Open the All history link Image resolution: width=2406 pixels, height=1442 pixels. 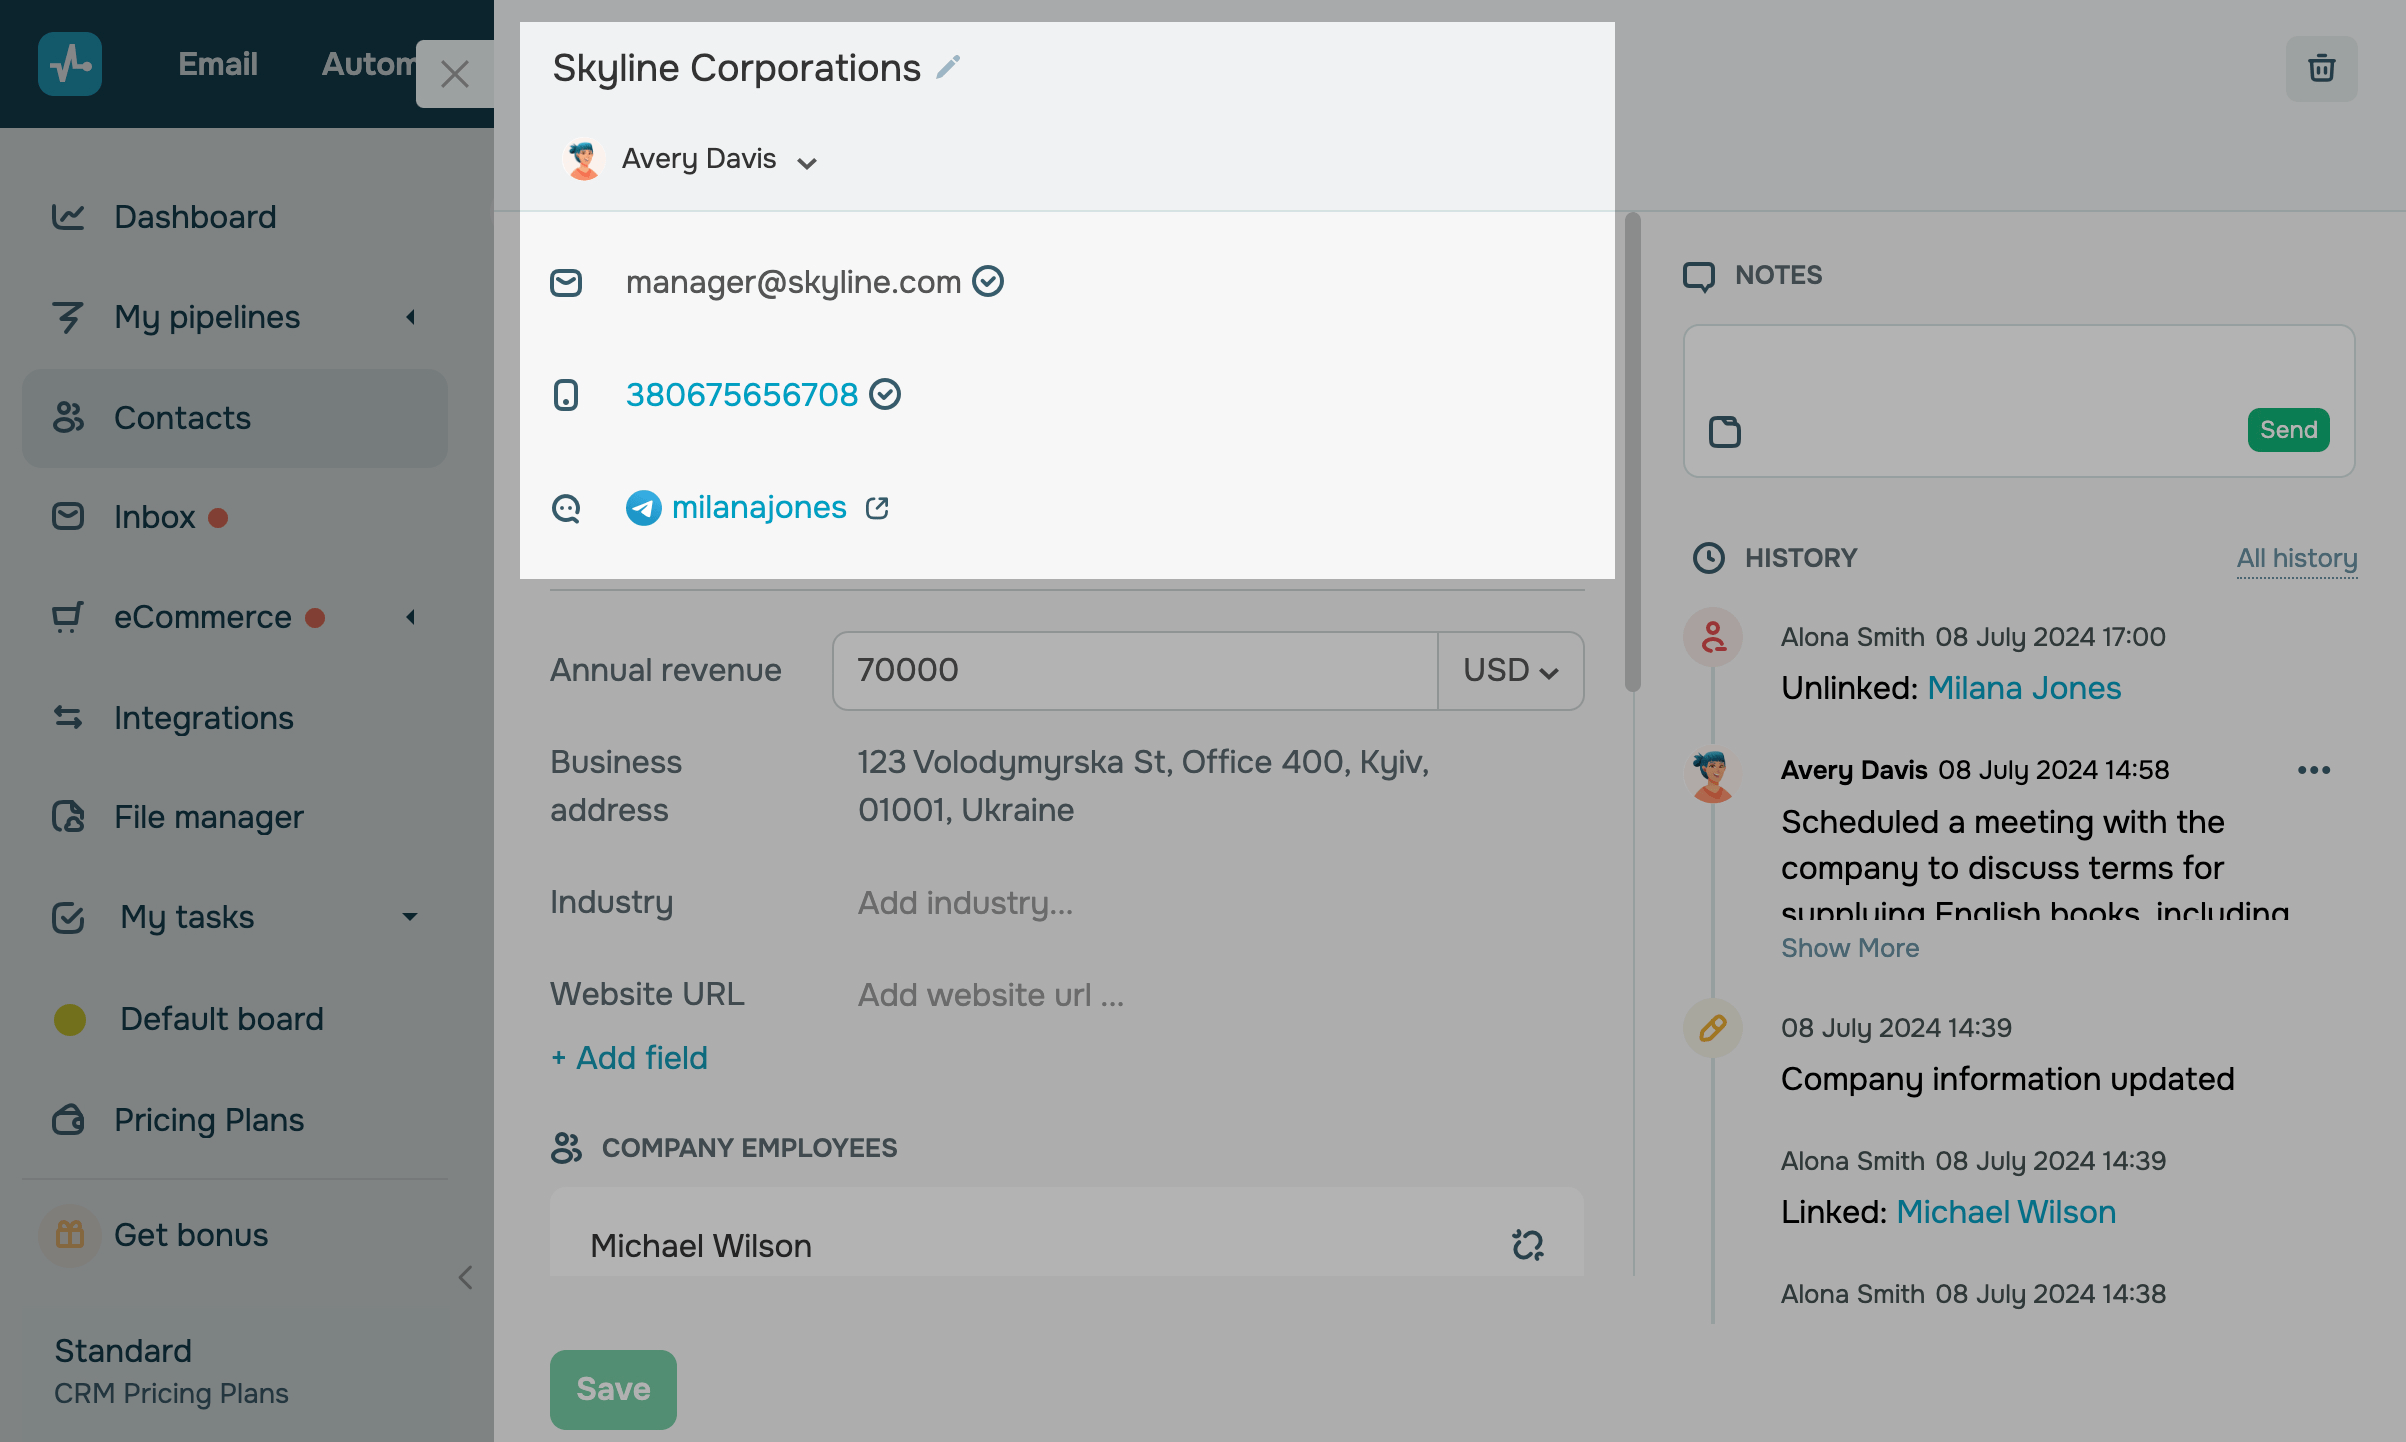2296,558
